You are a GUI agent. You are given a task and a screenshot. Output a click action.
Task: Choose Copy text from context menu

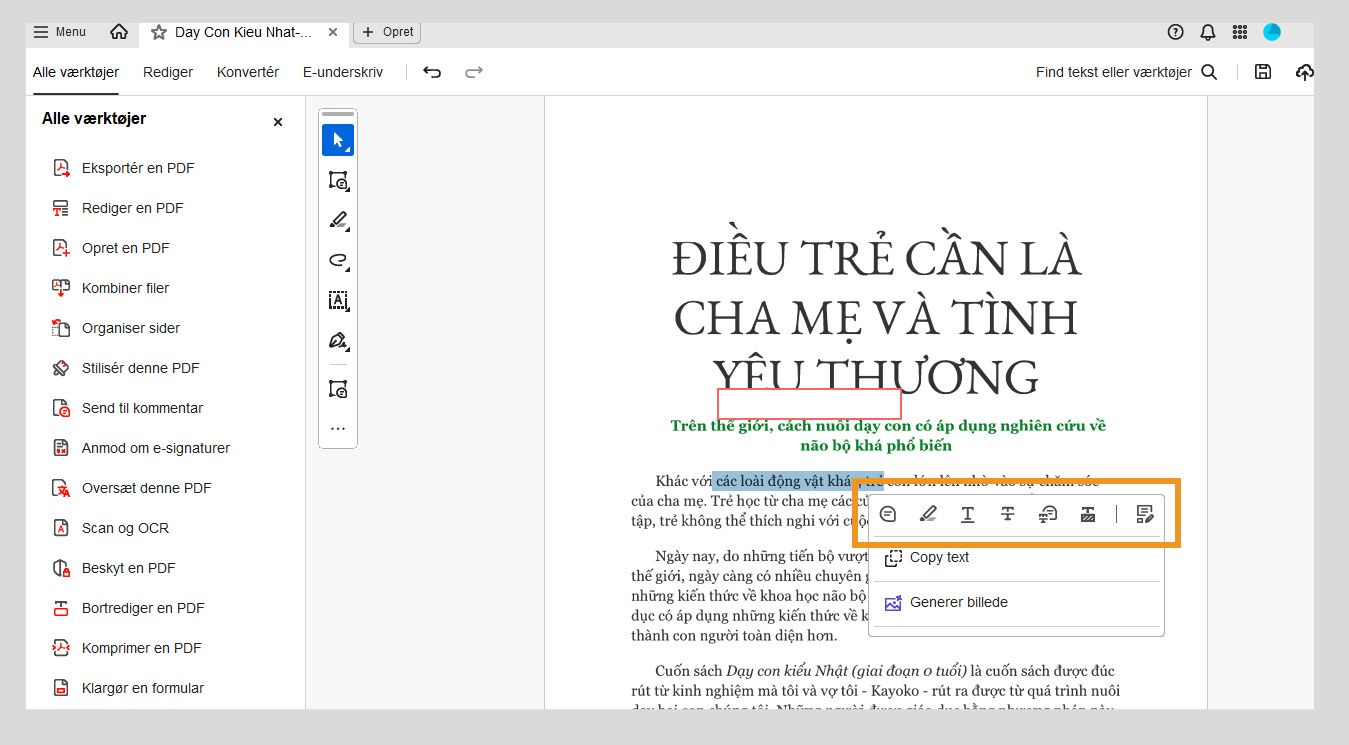(939, 558)
